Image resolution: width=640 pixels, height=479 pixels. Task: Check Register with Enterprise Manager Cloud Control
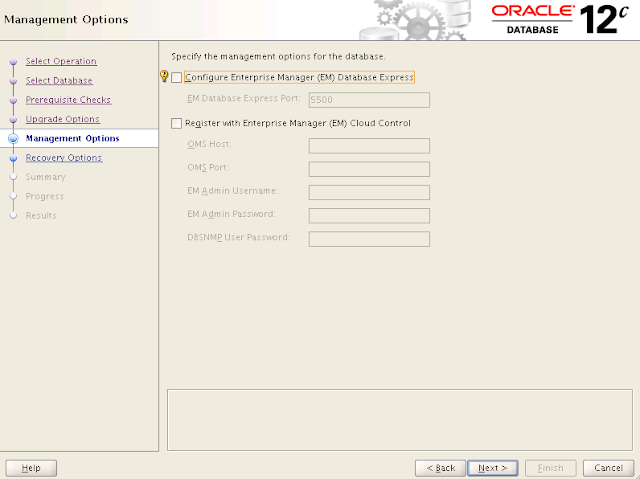point(176,123)
